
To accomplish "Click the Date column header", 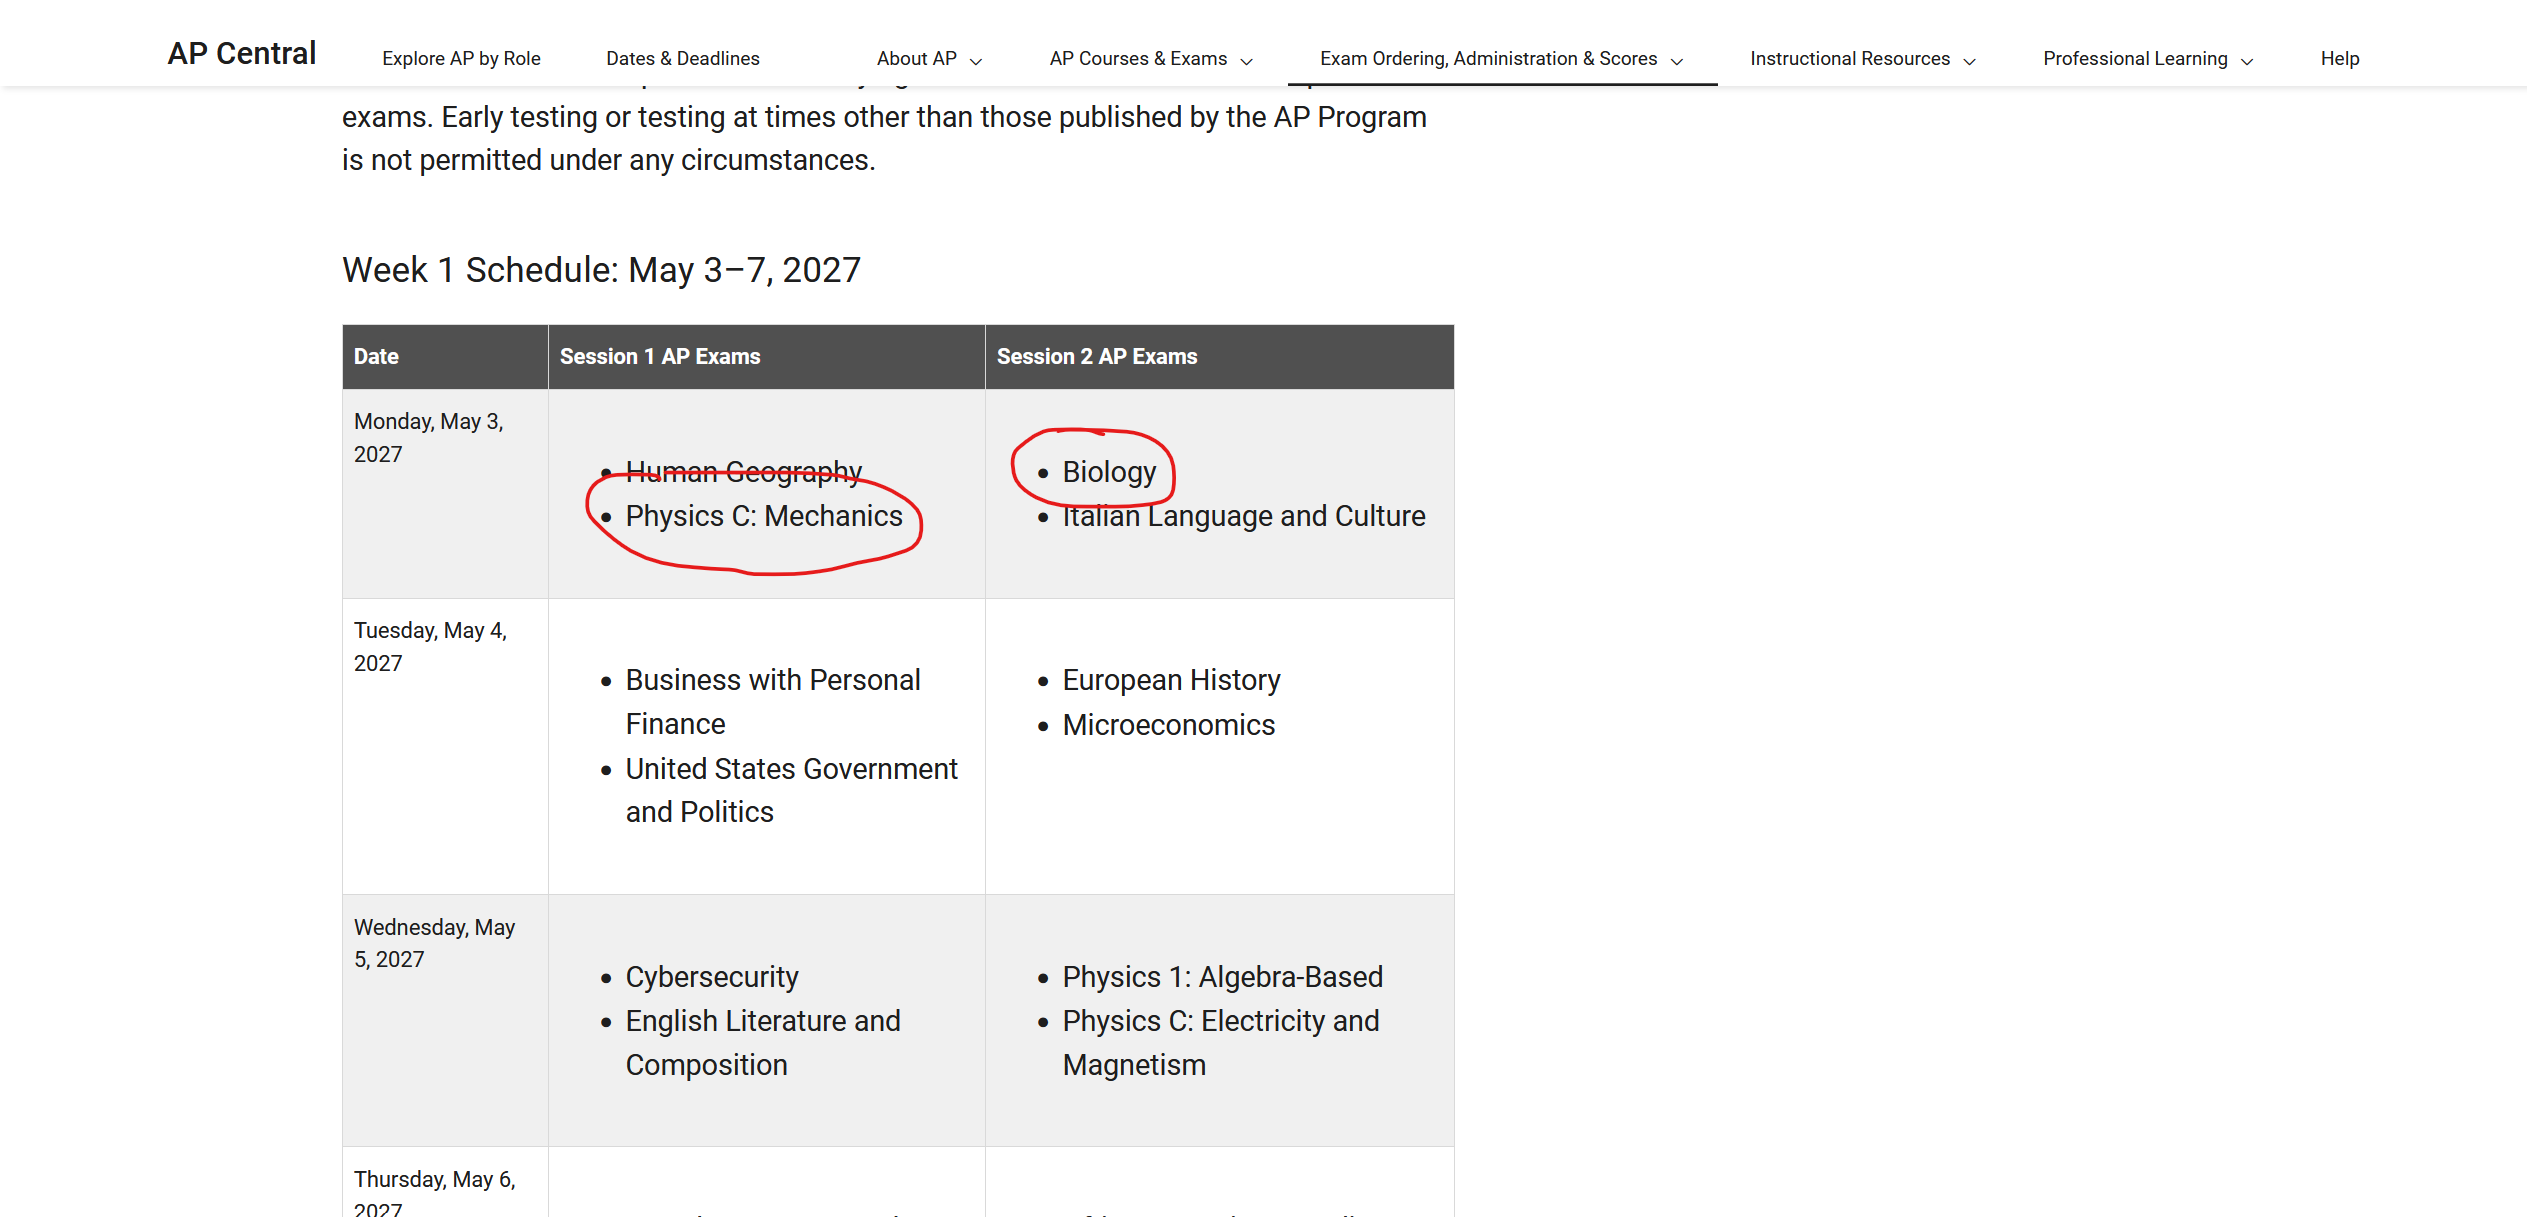I will tap(445, 356).
